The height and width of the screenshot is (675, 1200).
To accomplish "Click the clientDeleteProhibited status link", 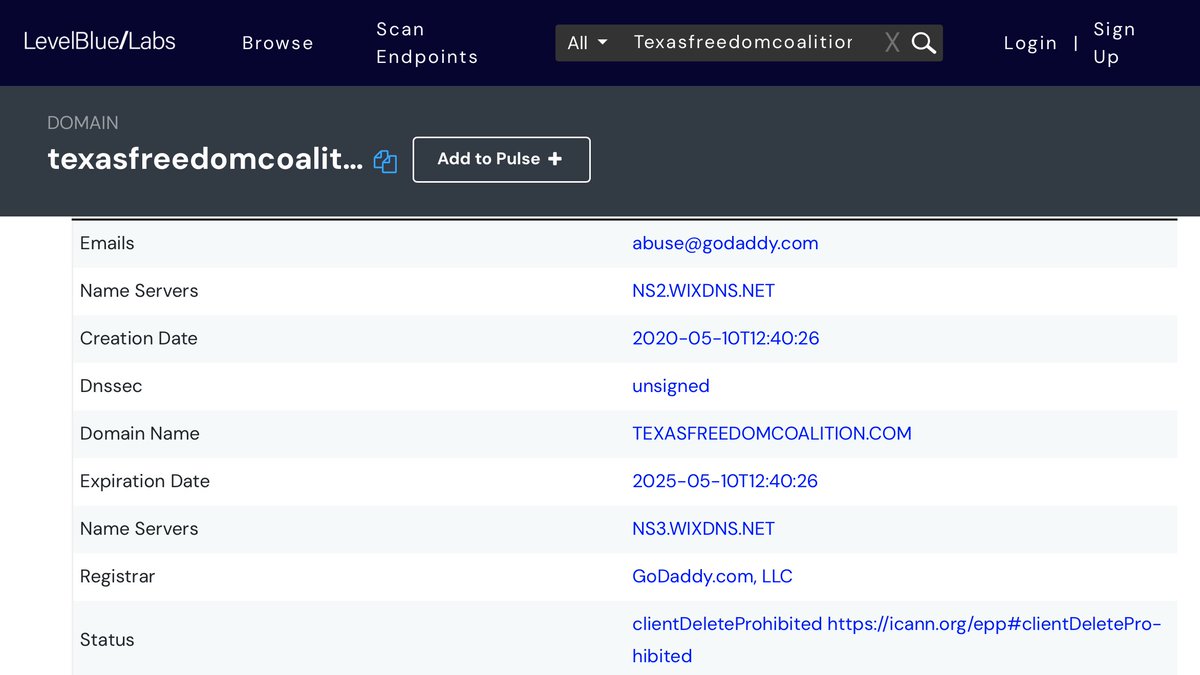I will point(726,624).
